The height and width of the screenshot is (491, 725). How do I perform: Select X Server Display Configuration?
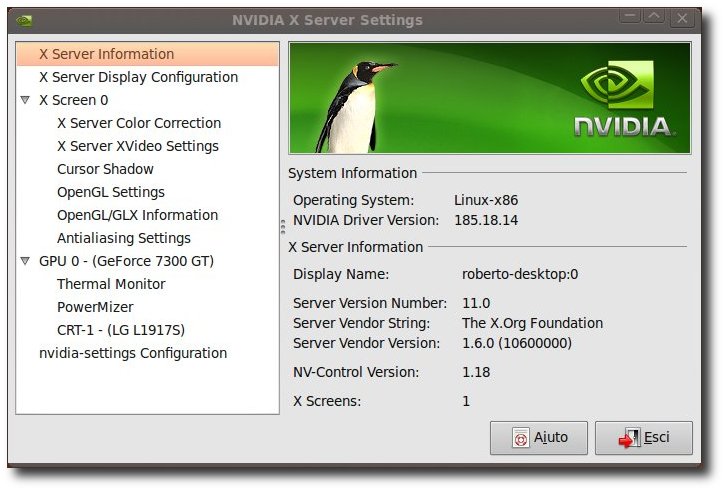tap(138, 77)
